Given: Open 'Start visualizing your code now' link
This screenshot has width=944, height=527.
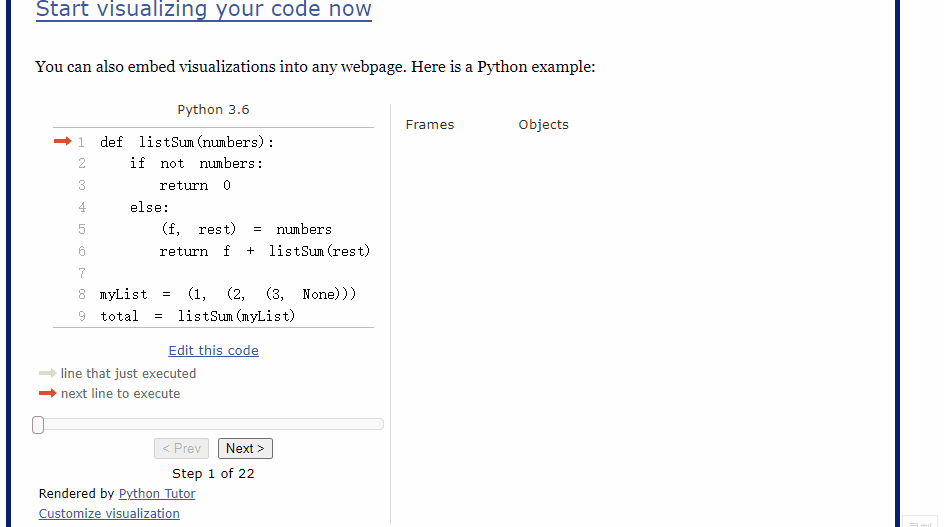Looking at the screenshot, I should 203,10.
